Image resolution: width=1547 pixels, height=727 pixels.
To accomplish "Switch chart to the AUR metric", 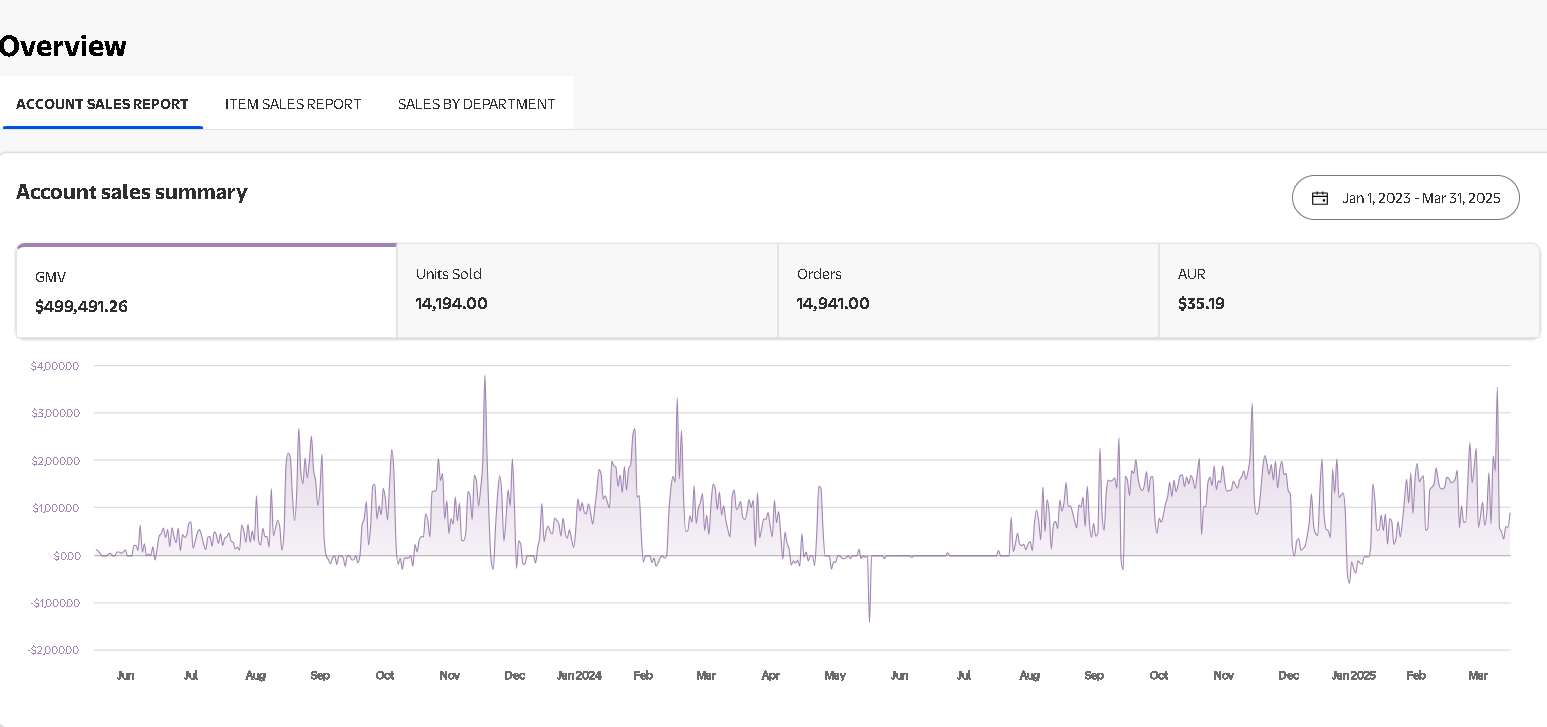I will point(1349,291).
